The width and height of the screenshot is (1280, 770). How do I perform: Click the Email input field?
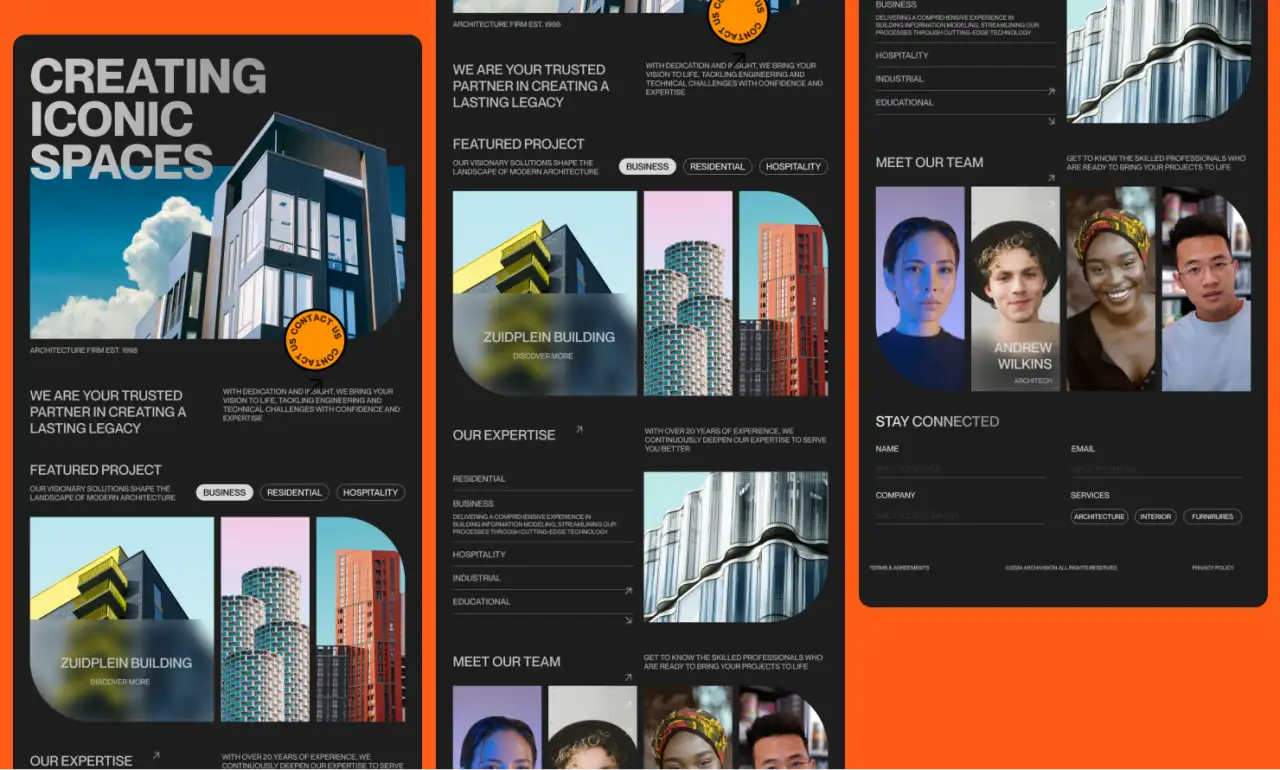coord(1156,469)
